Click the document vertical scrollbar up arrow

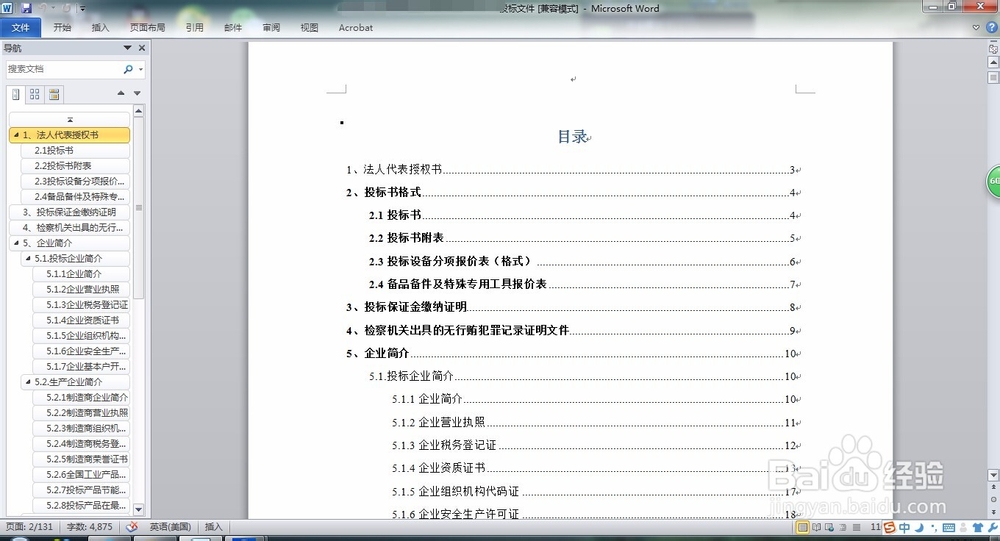993,63
